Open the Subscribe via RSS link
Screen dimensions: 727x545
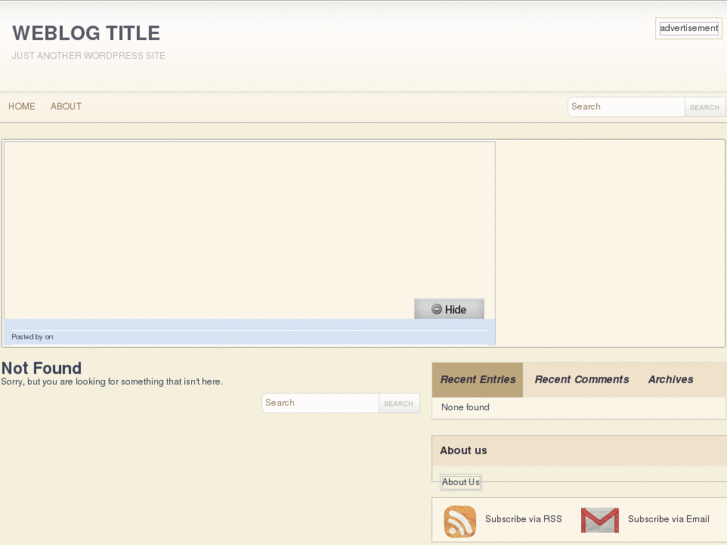pos(523,519)
